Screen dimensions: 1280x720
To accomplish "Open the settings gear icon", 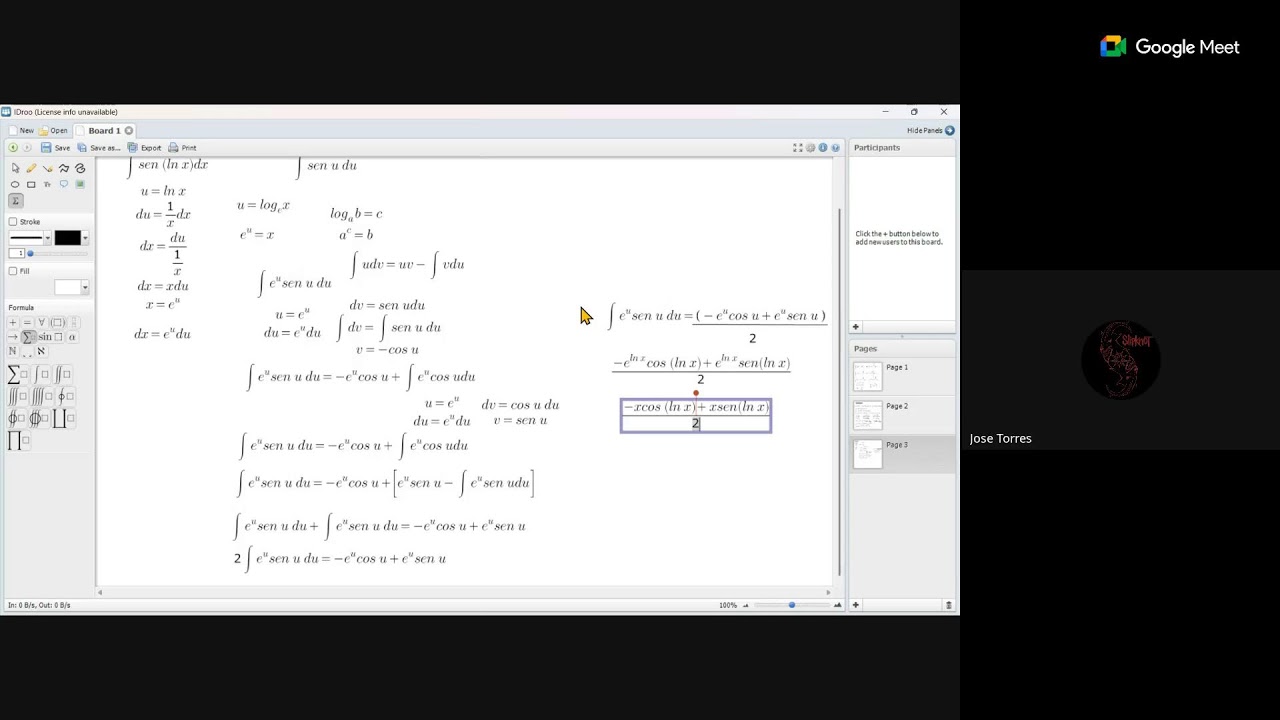I will point(810,148).
